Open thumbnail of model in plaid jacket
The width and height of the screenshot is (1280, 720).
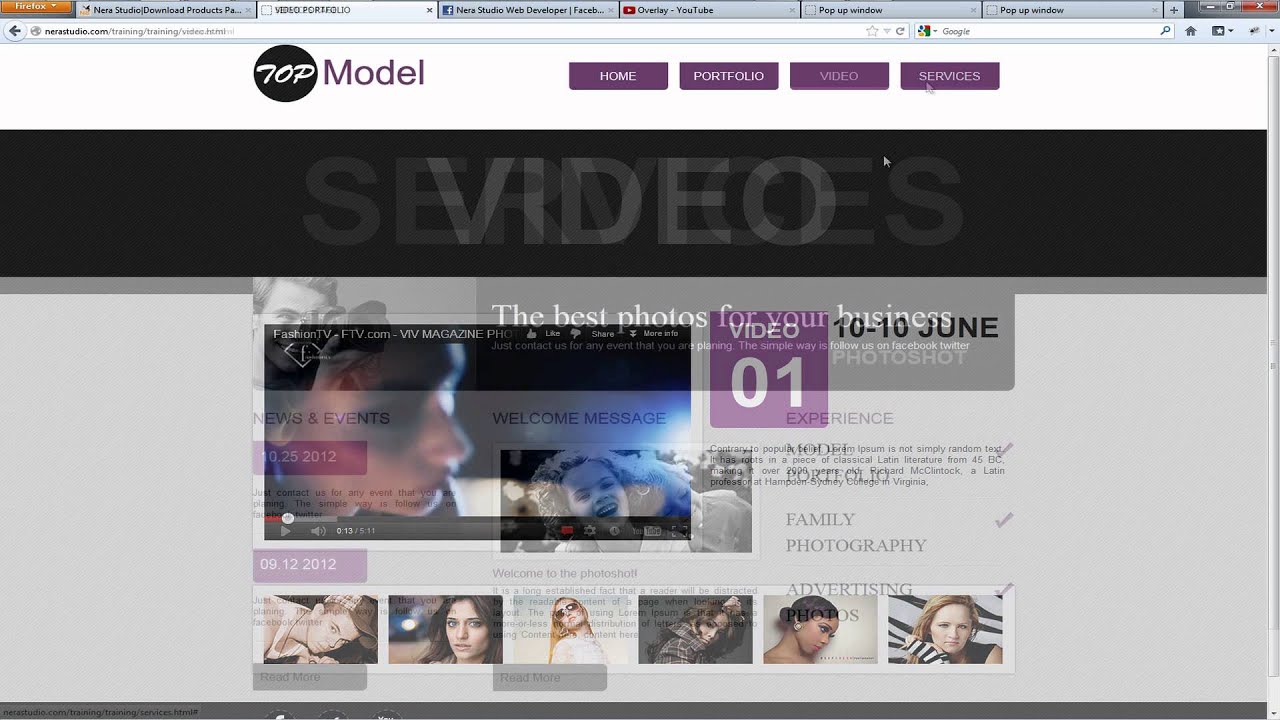tap(695, 630)
